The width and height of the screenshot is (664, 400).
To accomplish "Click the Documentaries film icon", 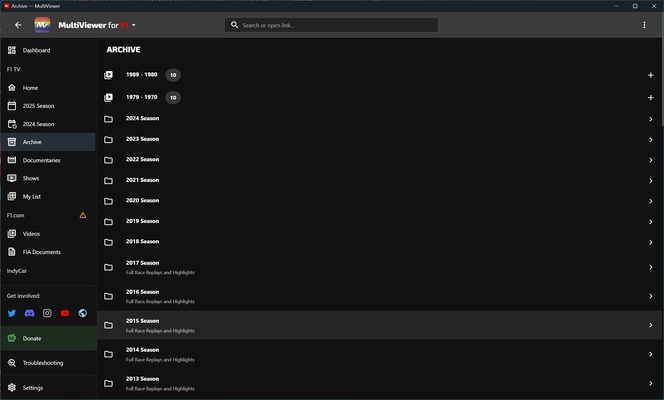I will coord(12,160).
